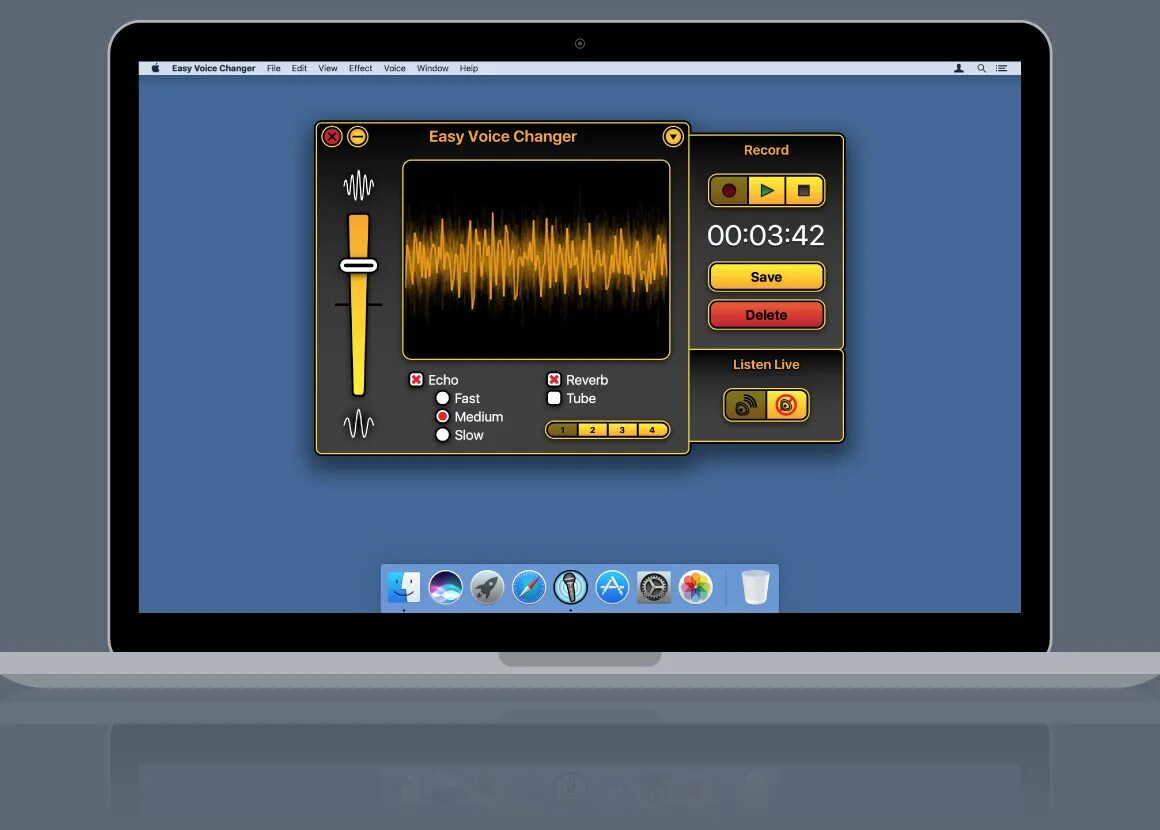Screen dimensions: 1160x830
Task: Open the Easy Voice Changer app menu
Action: tap(214, 68)
